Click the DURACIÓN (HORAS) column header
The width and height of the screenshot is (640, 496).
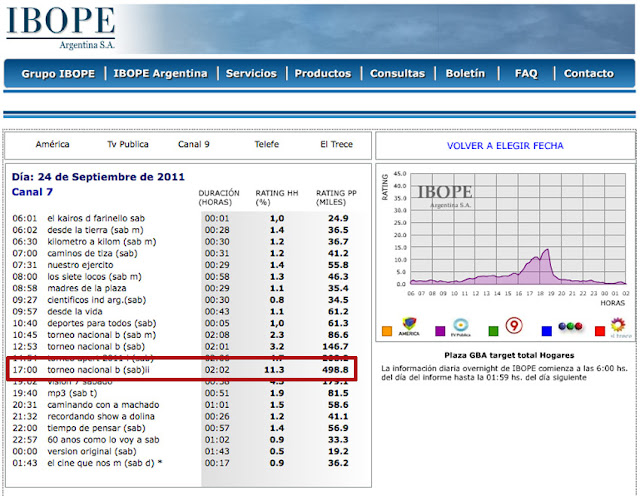(219, 198)
